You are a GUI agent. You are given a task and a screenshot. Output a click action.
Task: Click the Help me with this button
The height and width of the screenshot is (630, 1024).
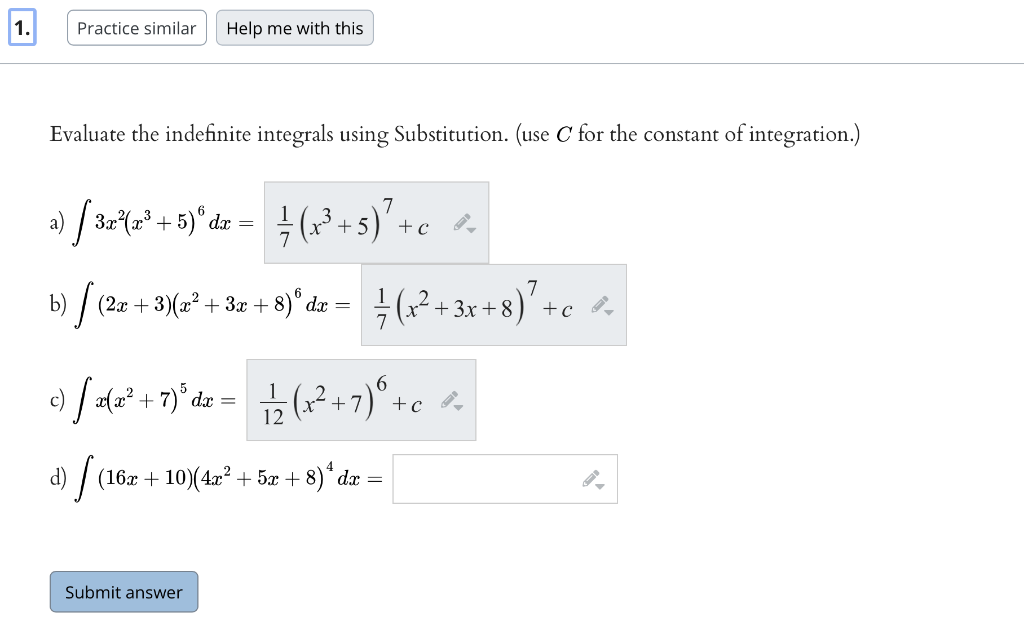pos(294,28)
